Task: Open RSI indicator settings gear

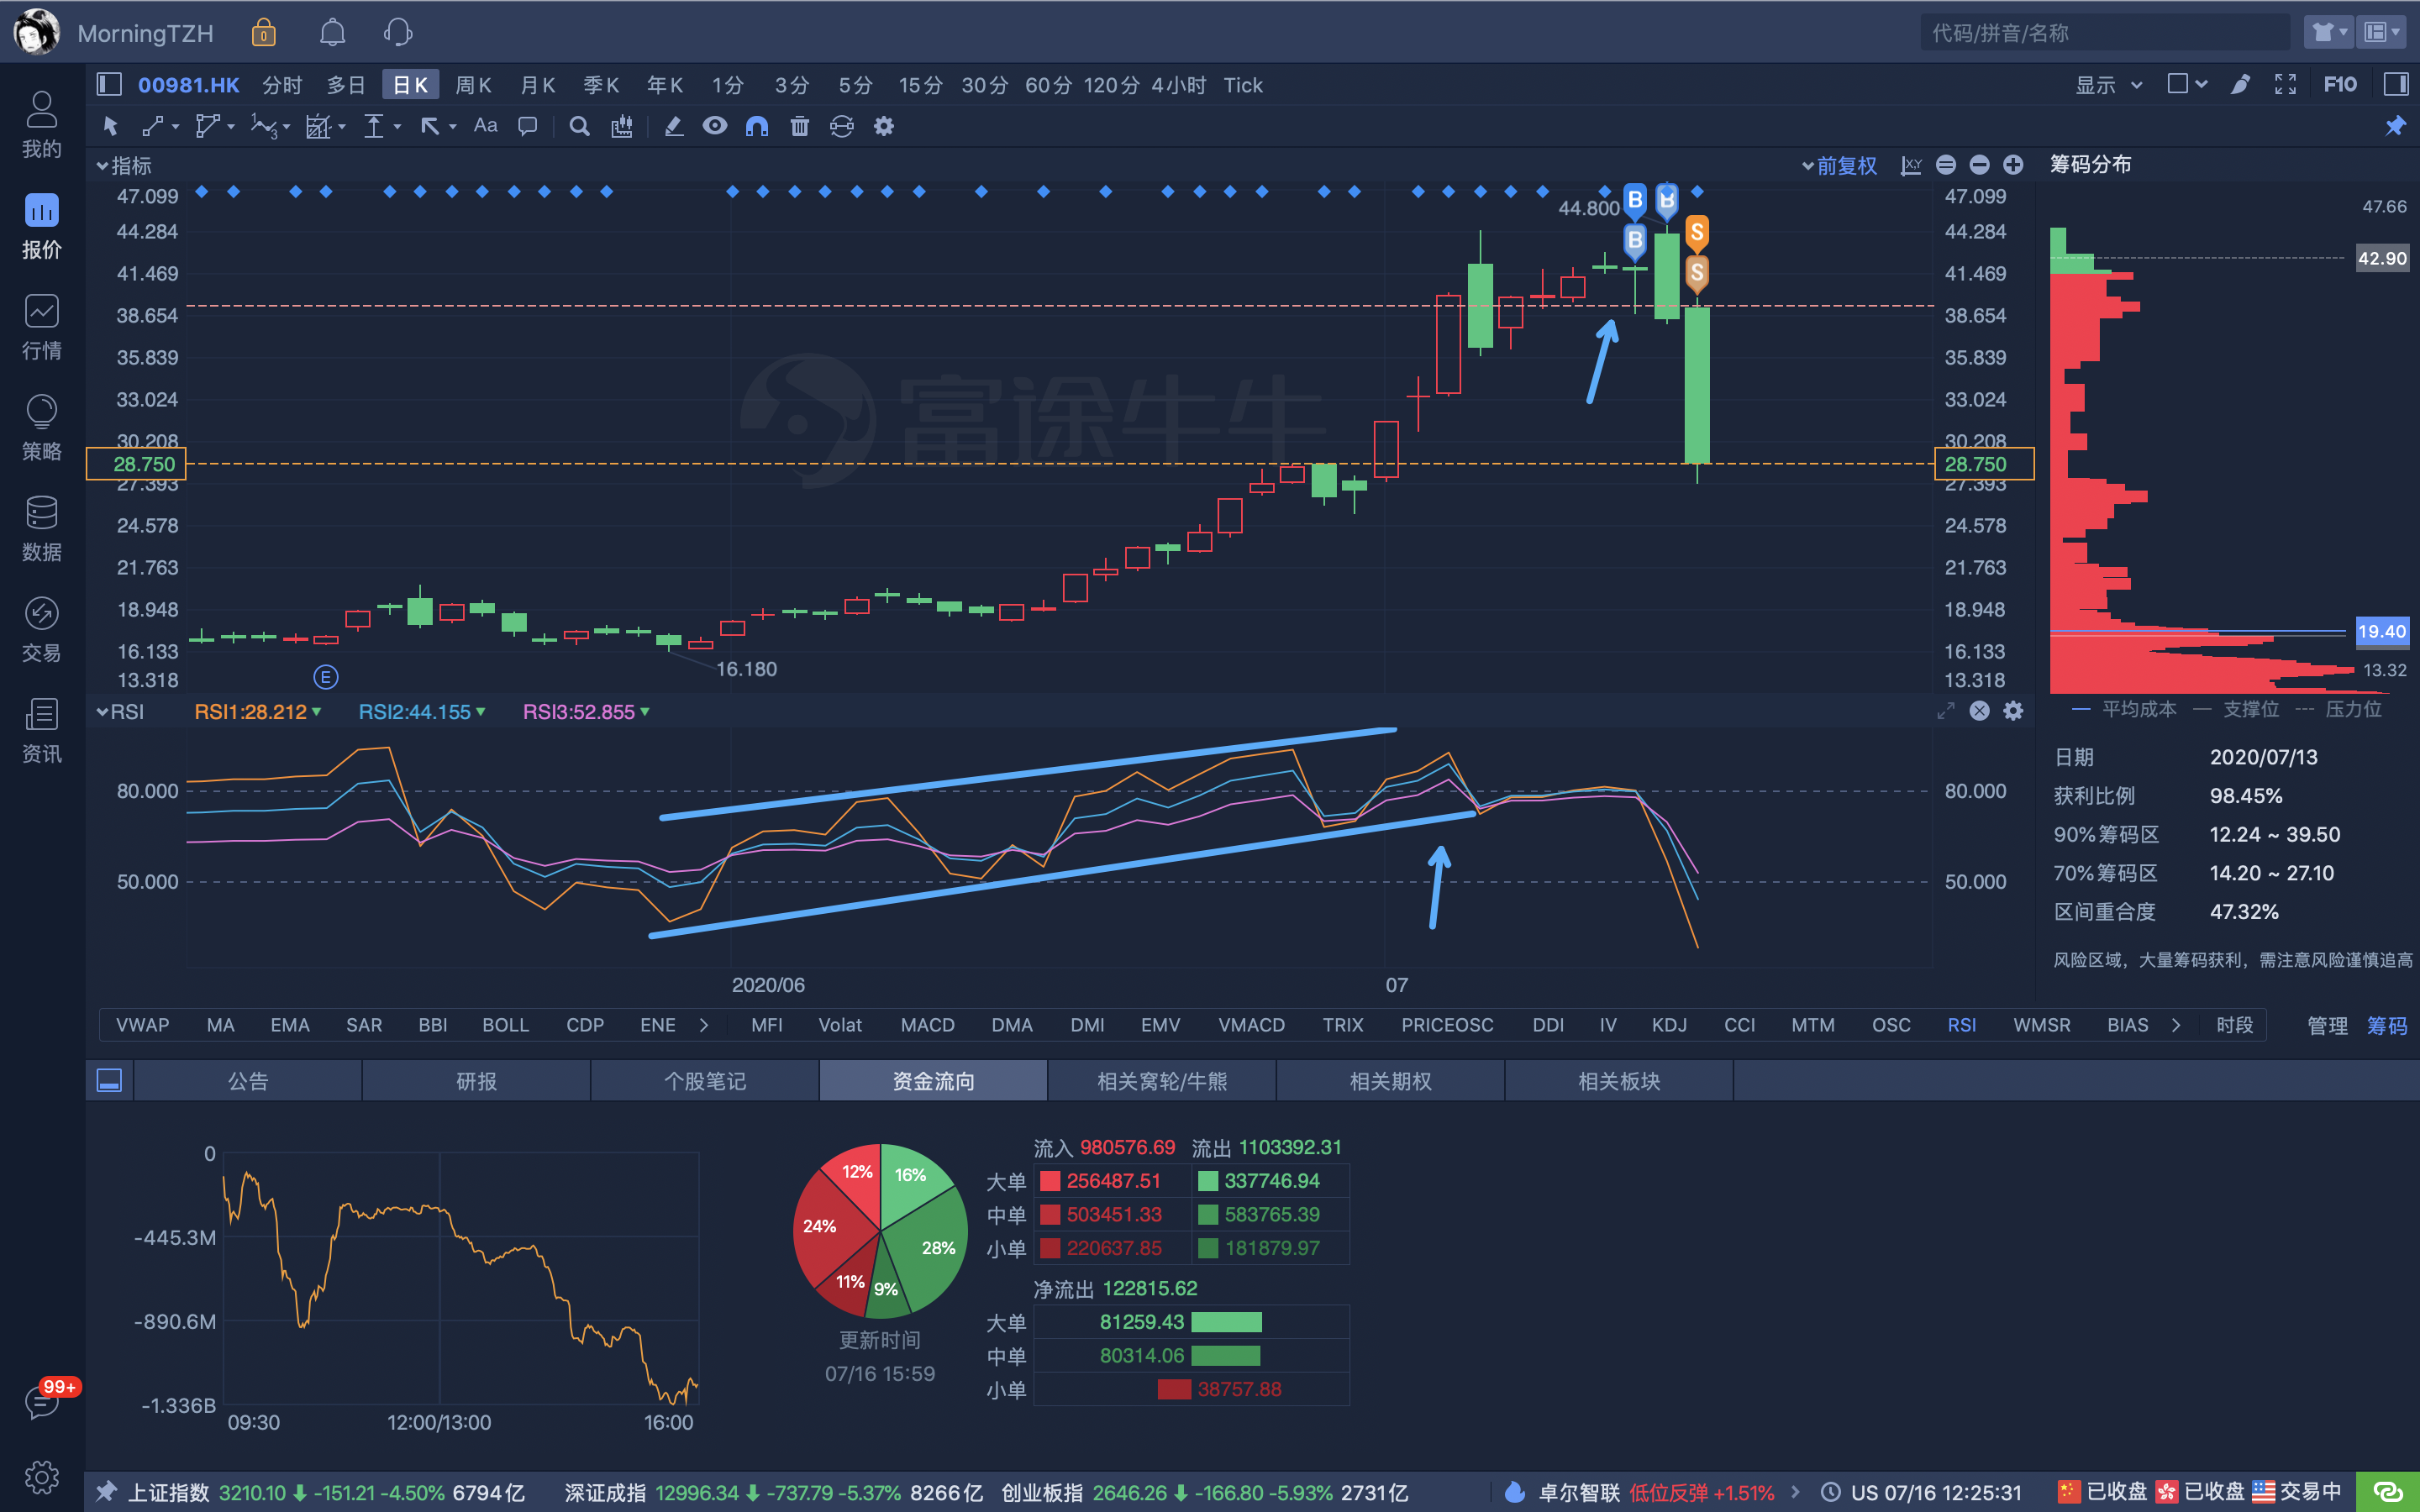Action: pyautogui.click(x=2013, y=711)
